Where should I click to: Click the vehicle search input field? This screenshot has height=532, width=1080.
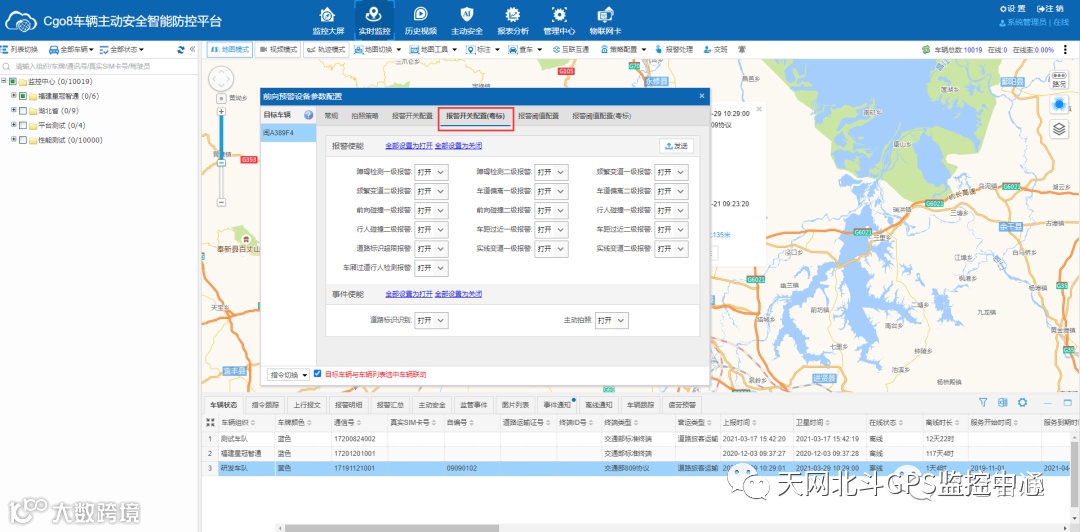pyautogui.click(x=100, y=67)
